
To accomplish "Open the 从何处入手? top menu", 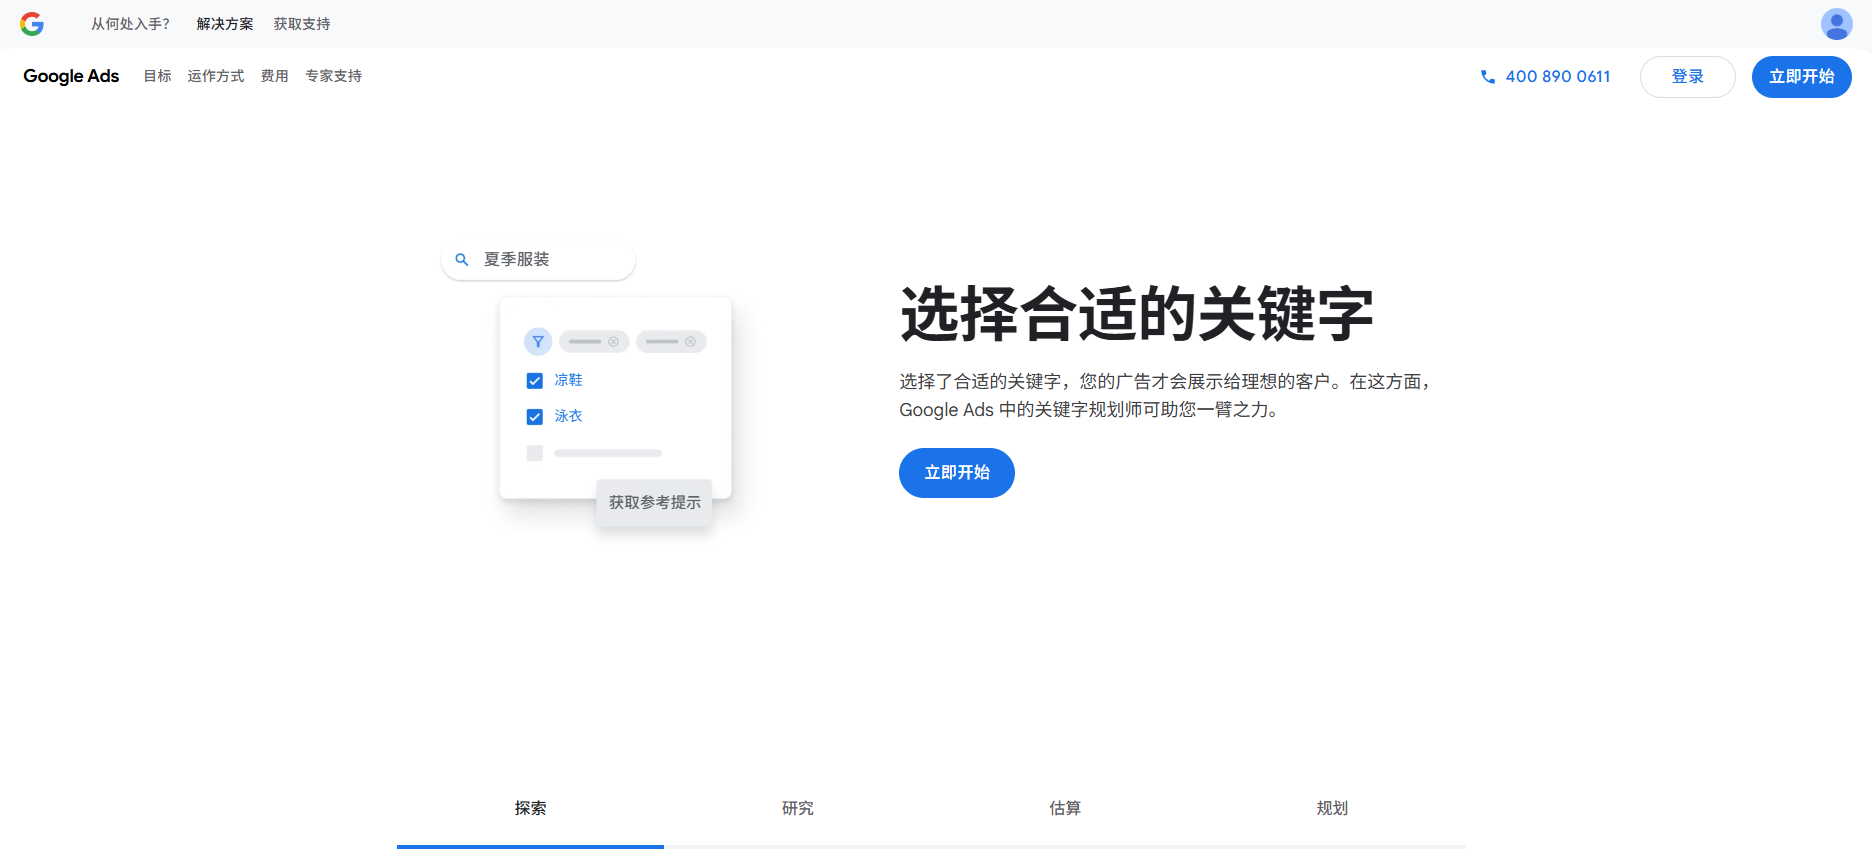I will pos(131,24).
